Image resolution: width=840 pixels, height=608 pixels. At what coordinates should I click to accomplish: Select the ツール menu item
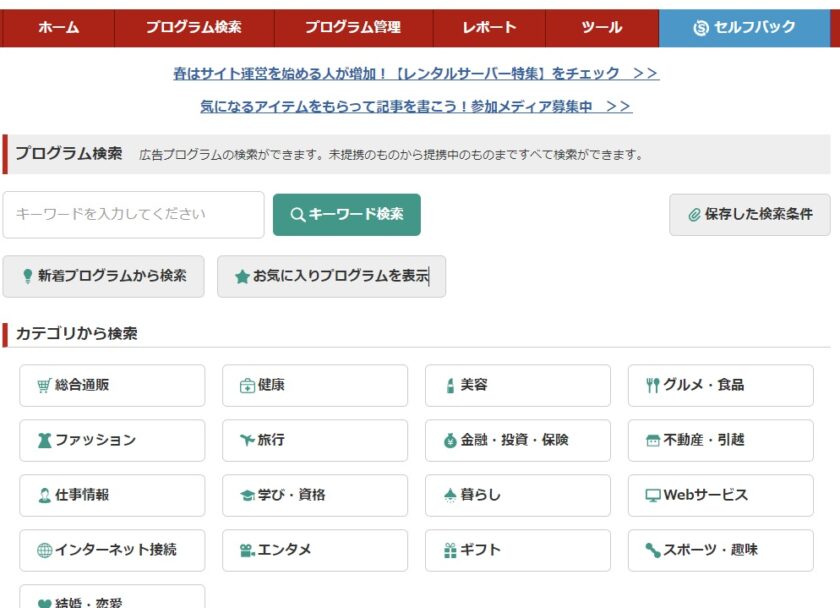pyautogui.click(x=601, y=28)
